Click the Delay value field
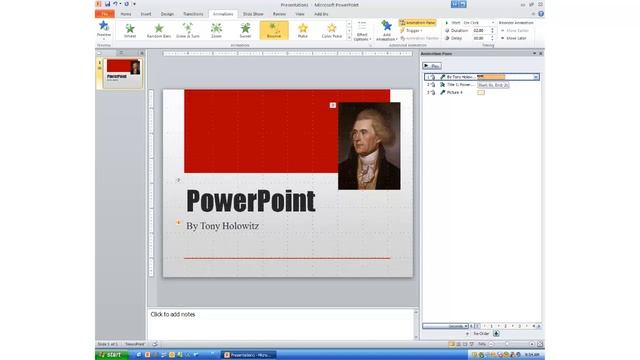640x360 pixels. pyautogui.click(x=480, y=38)
